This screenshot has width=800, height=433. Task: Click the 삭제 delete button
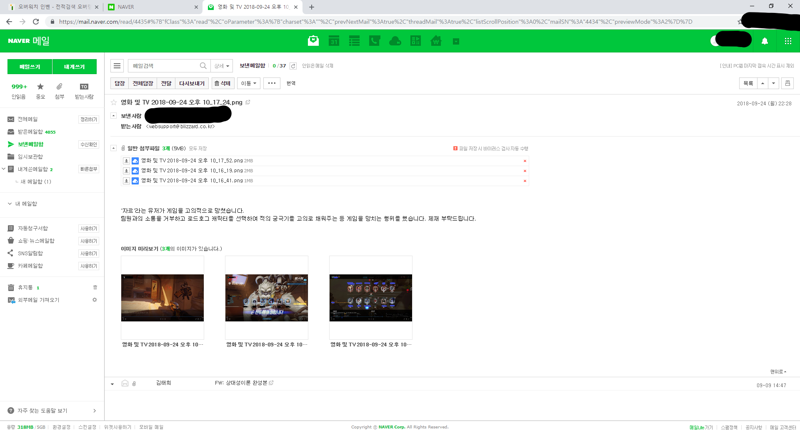click(222, 83)
